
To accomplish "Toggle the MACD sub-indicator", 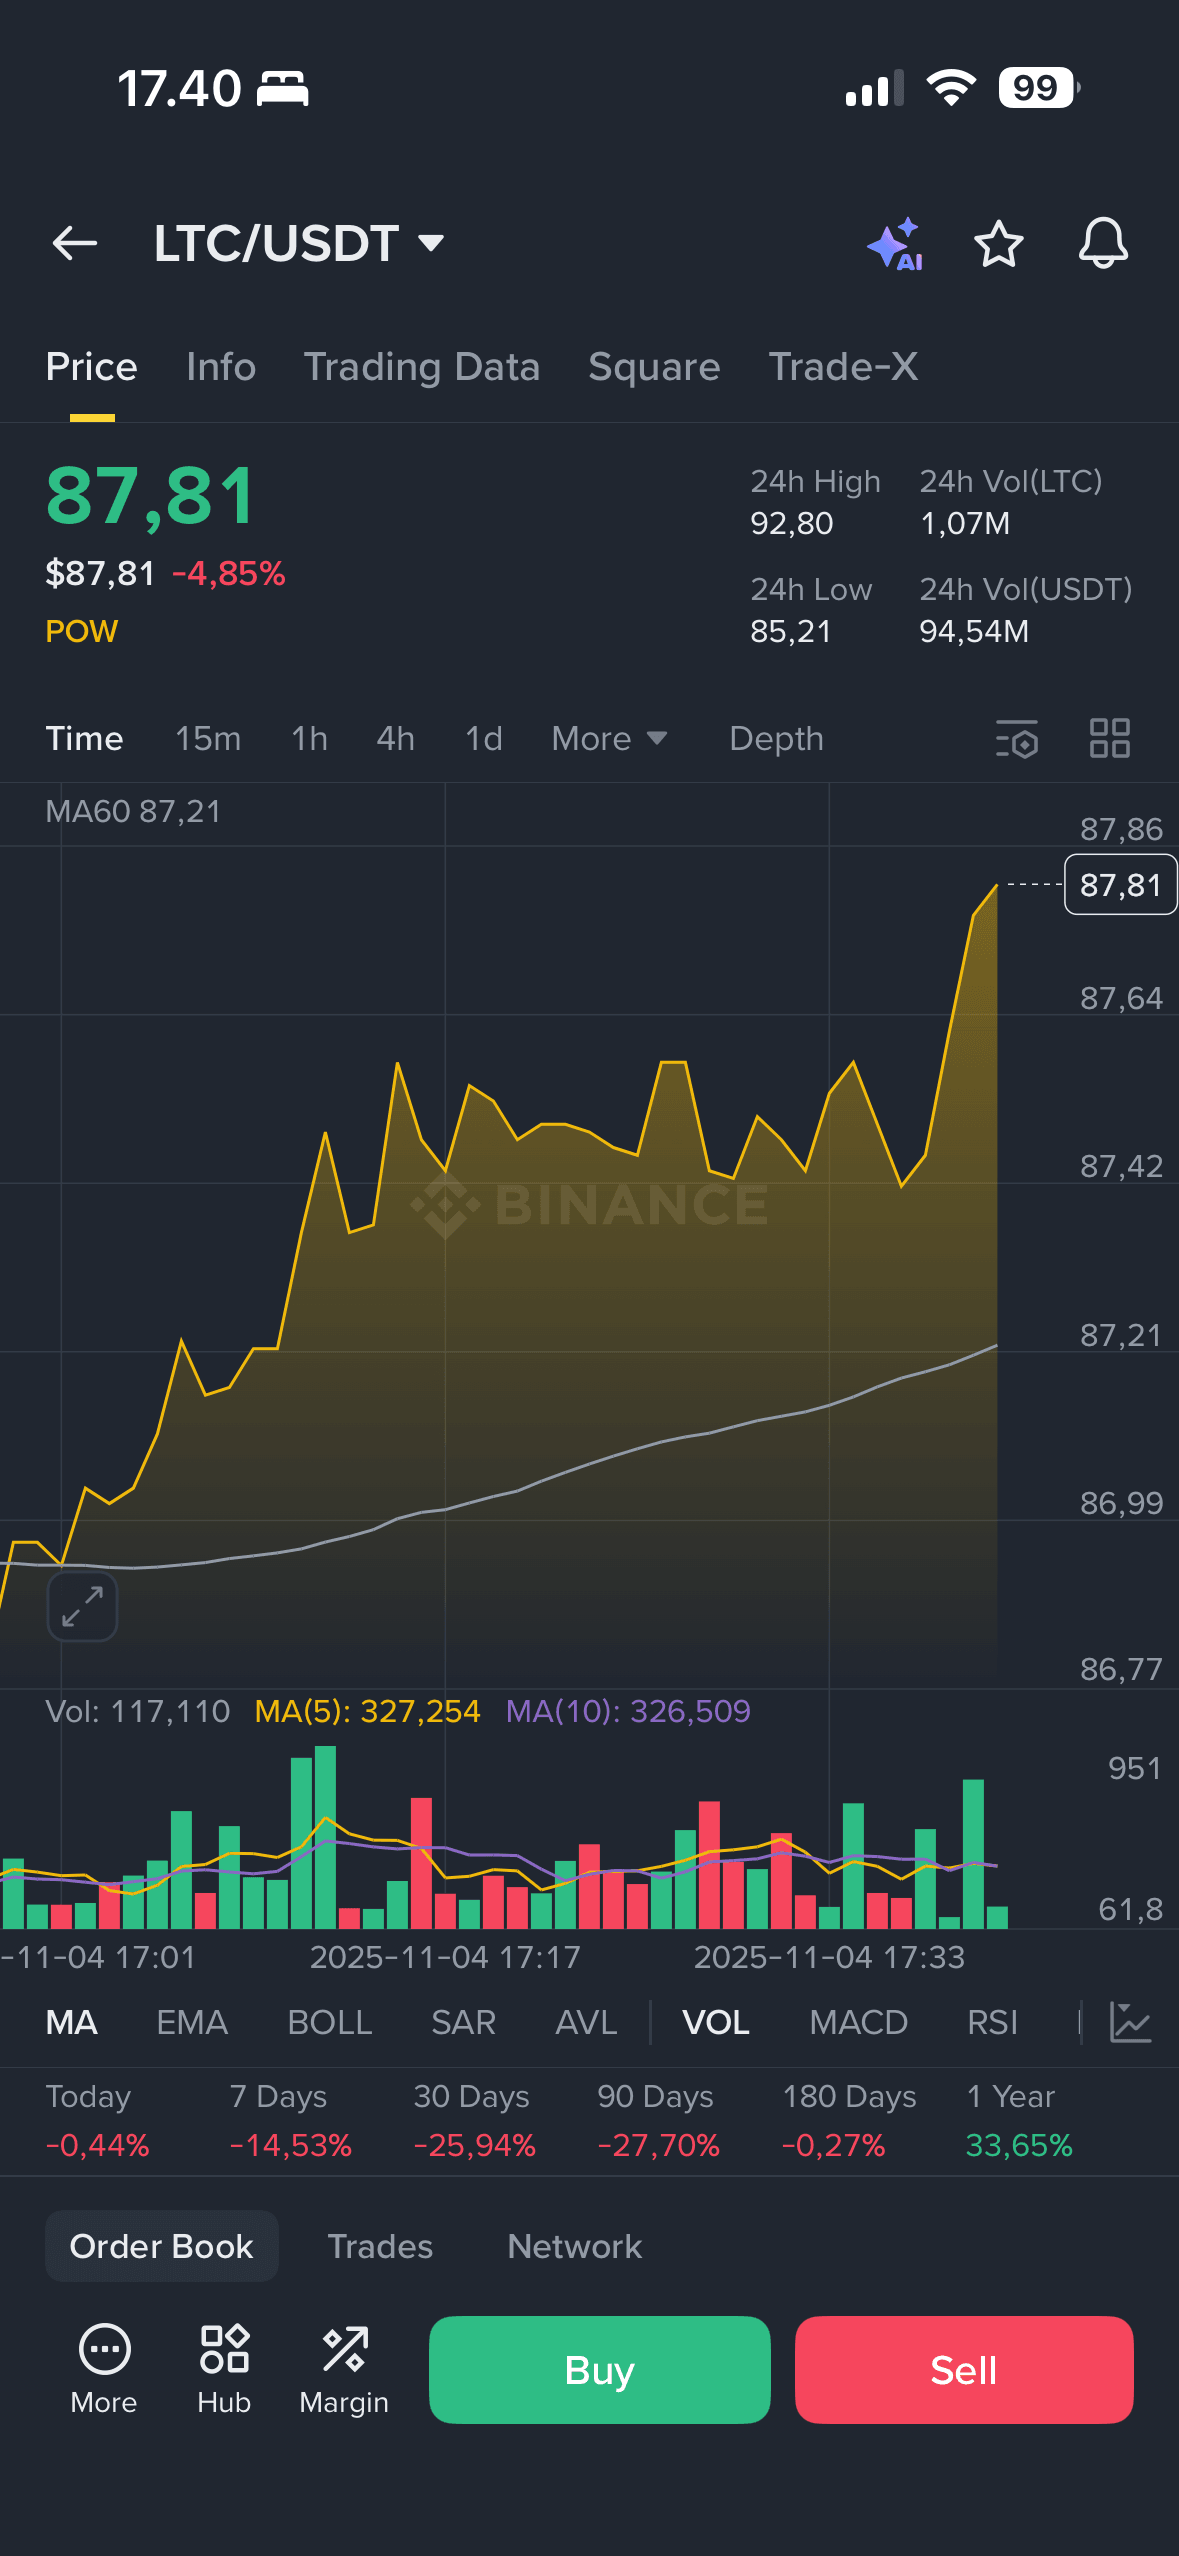I will [x=858, y=2022].
